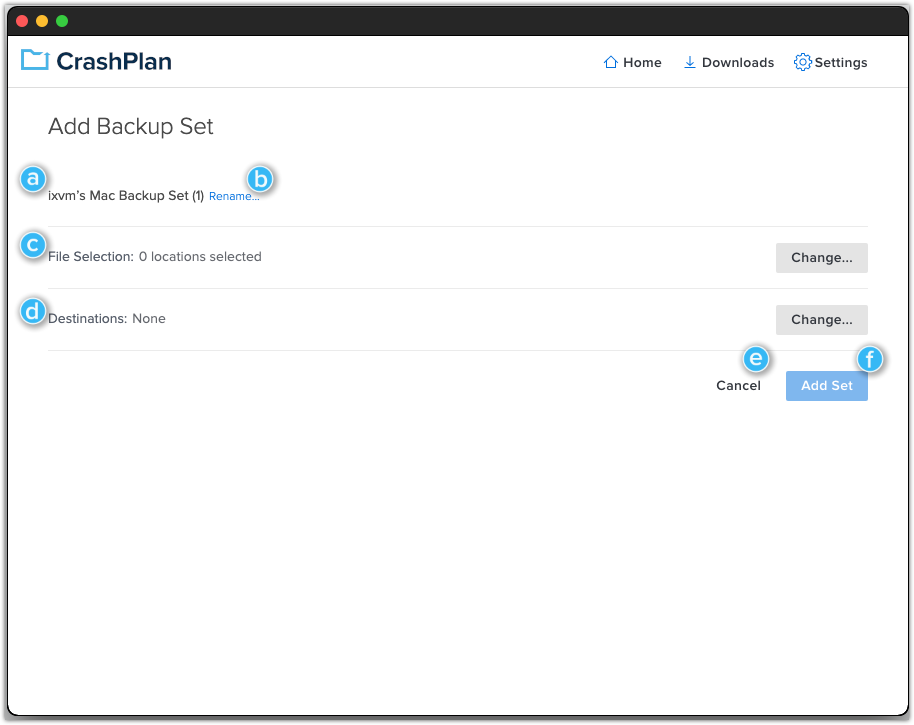Click the Downloads arrow icon
914x725 pixels.
click(x=690, y=62)
